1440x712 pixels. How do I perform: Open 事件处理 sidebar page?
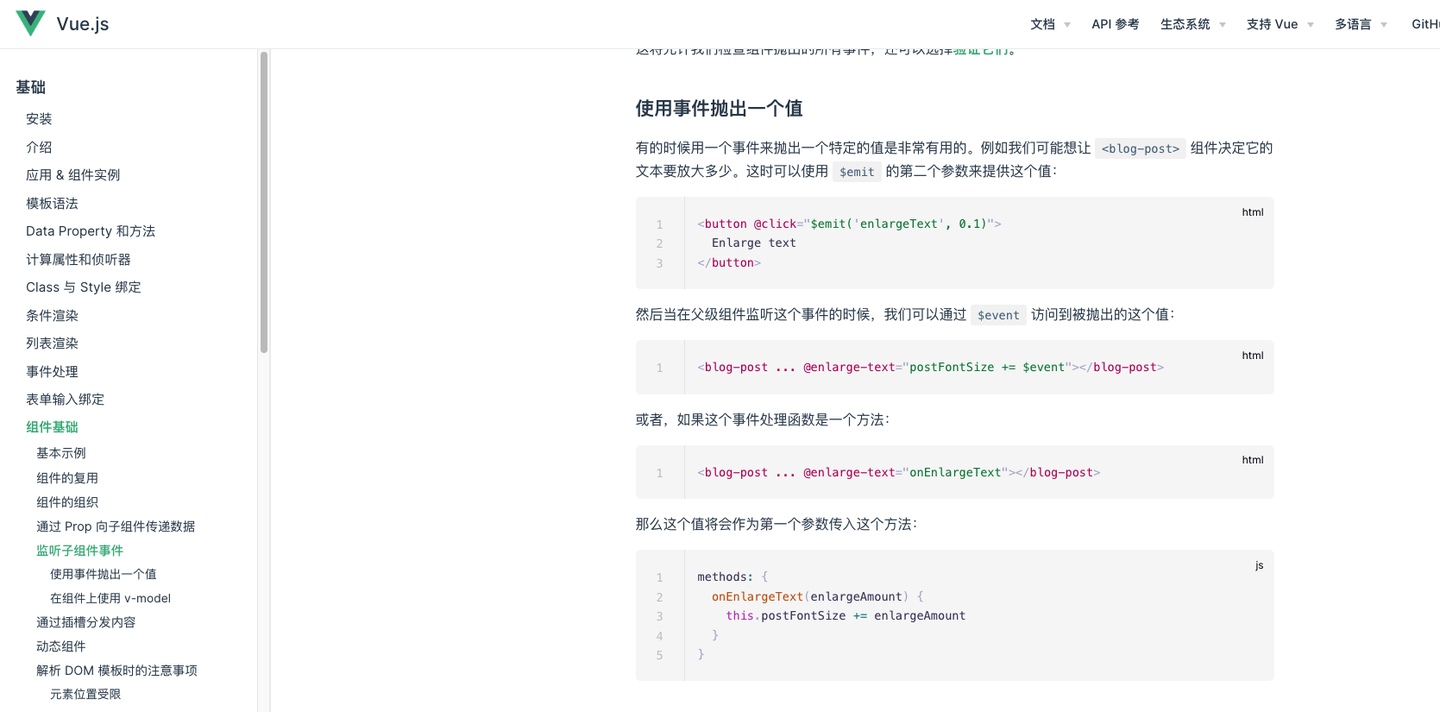(x=52, y=371)
